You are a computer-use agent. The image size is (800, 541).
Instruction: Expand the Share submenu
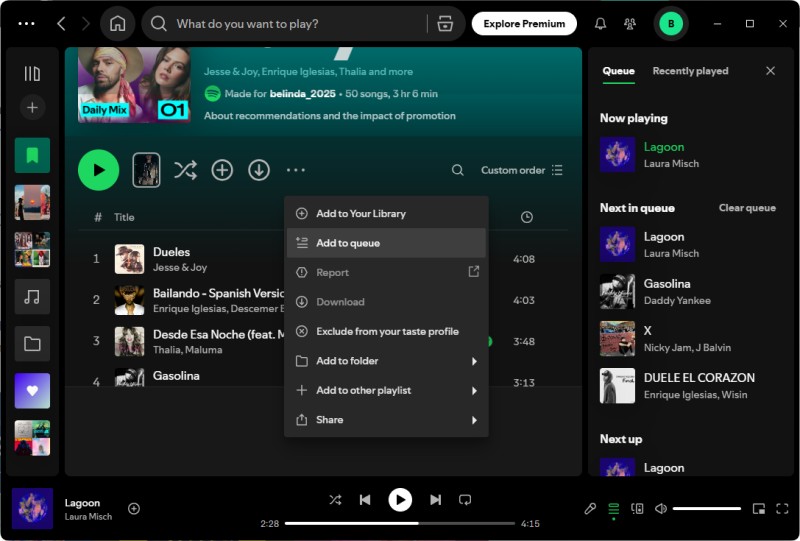(x=386, y=420)
